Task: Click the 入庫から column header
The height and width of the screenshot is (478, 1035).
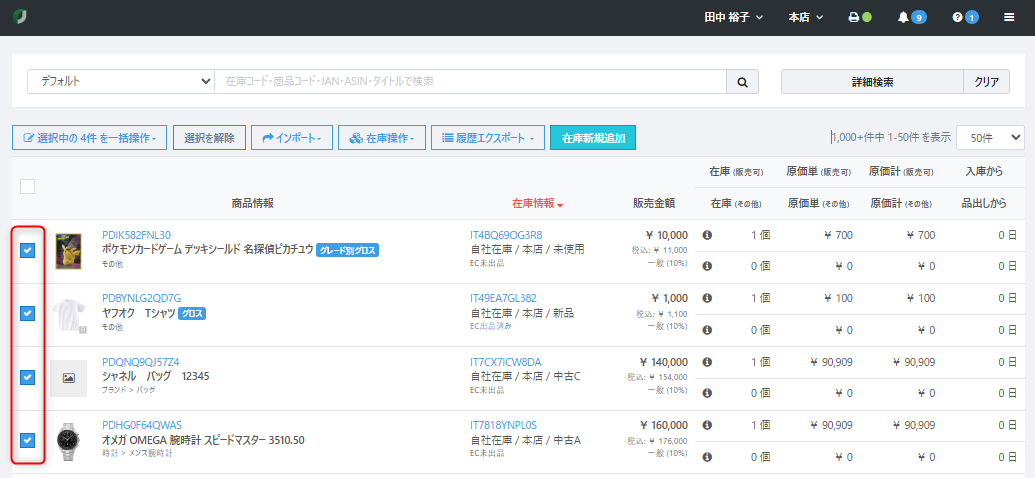Action: point(984,172)
